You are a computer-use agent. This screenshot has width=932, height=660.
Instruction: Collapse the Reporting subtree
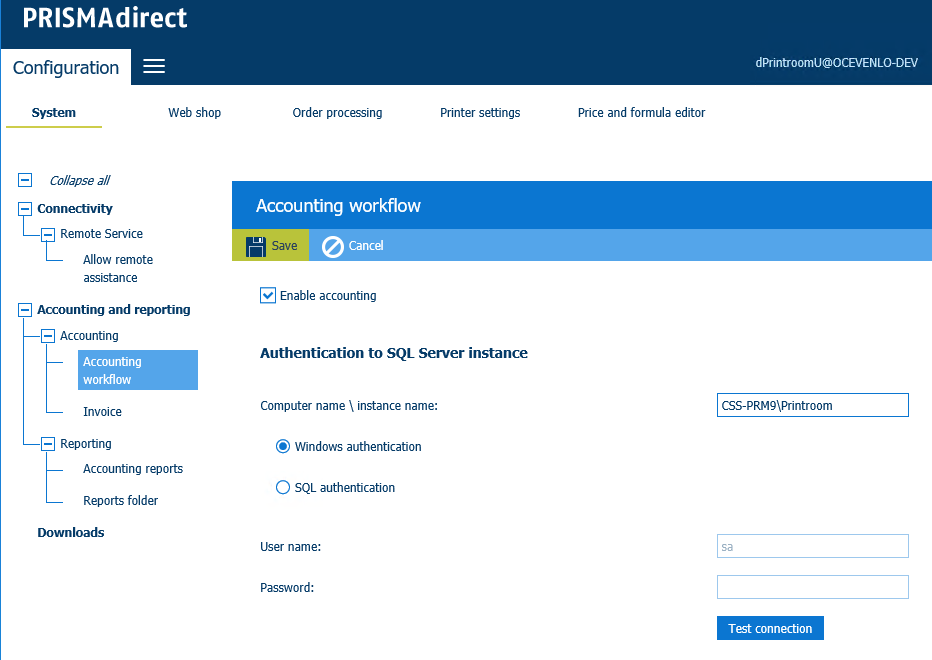point(48,444)
